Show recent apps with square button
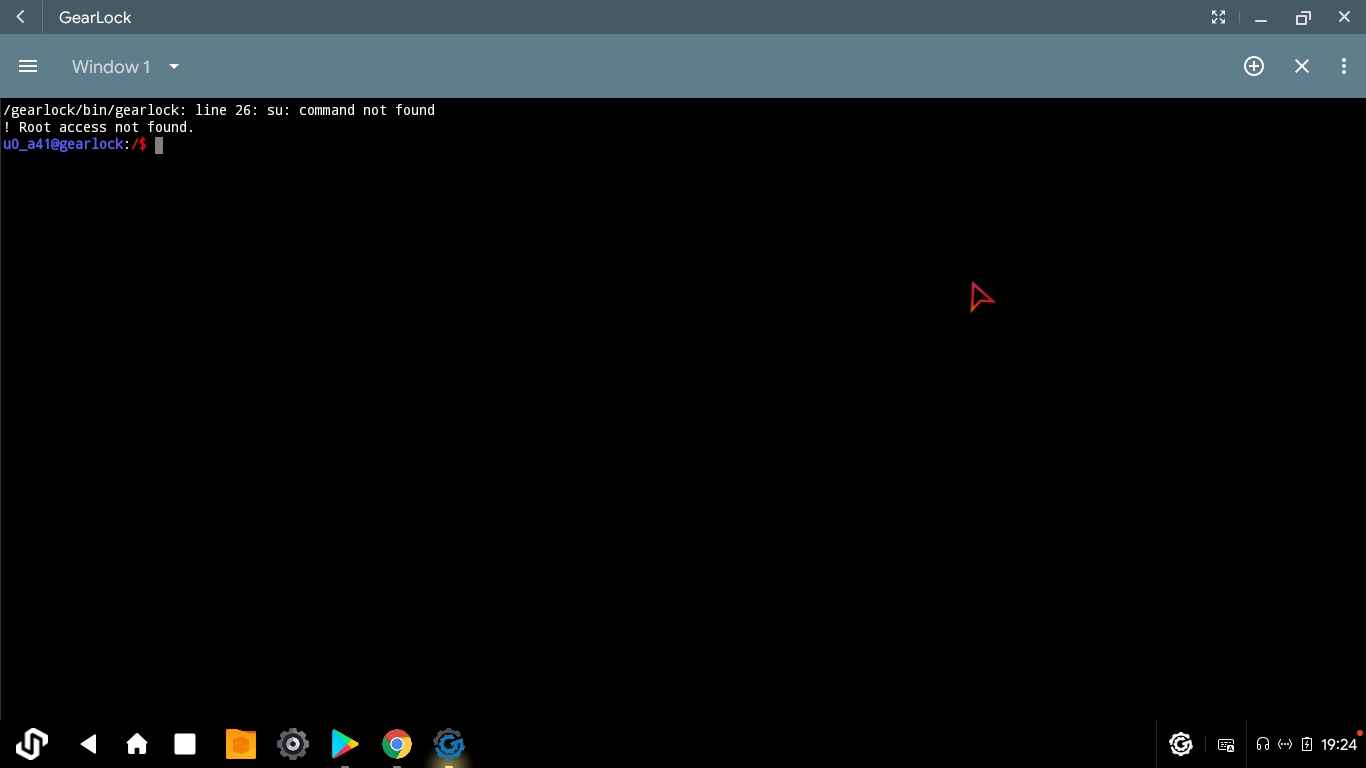 (185, 744)
